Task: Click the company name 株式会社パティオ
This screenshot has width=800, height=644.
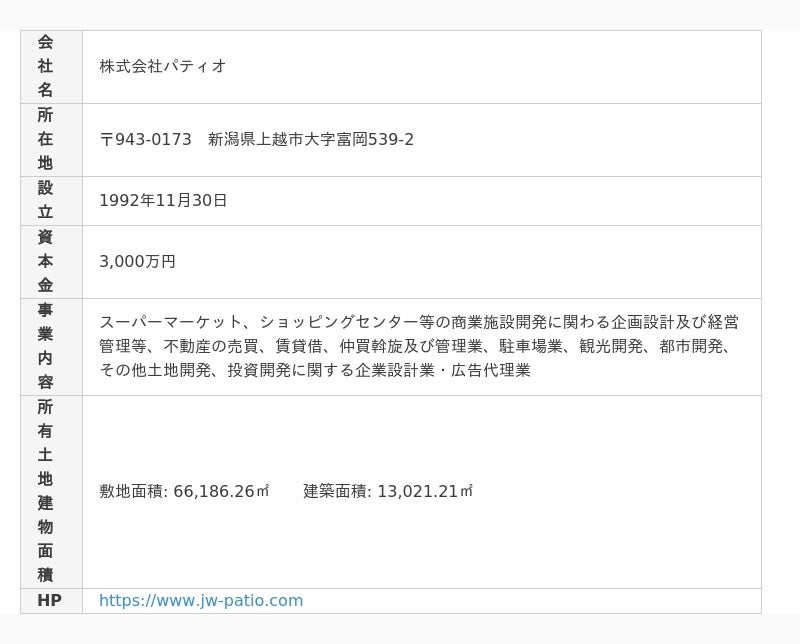Action: [x=162, y=66]
